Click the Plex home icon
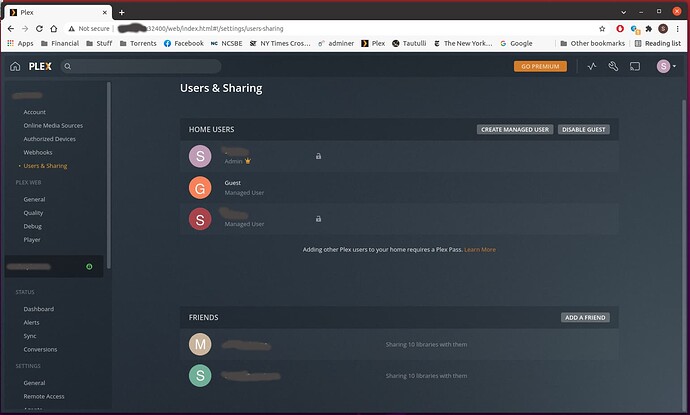This screenshot has height=415, width=690. 15,66
